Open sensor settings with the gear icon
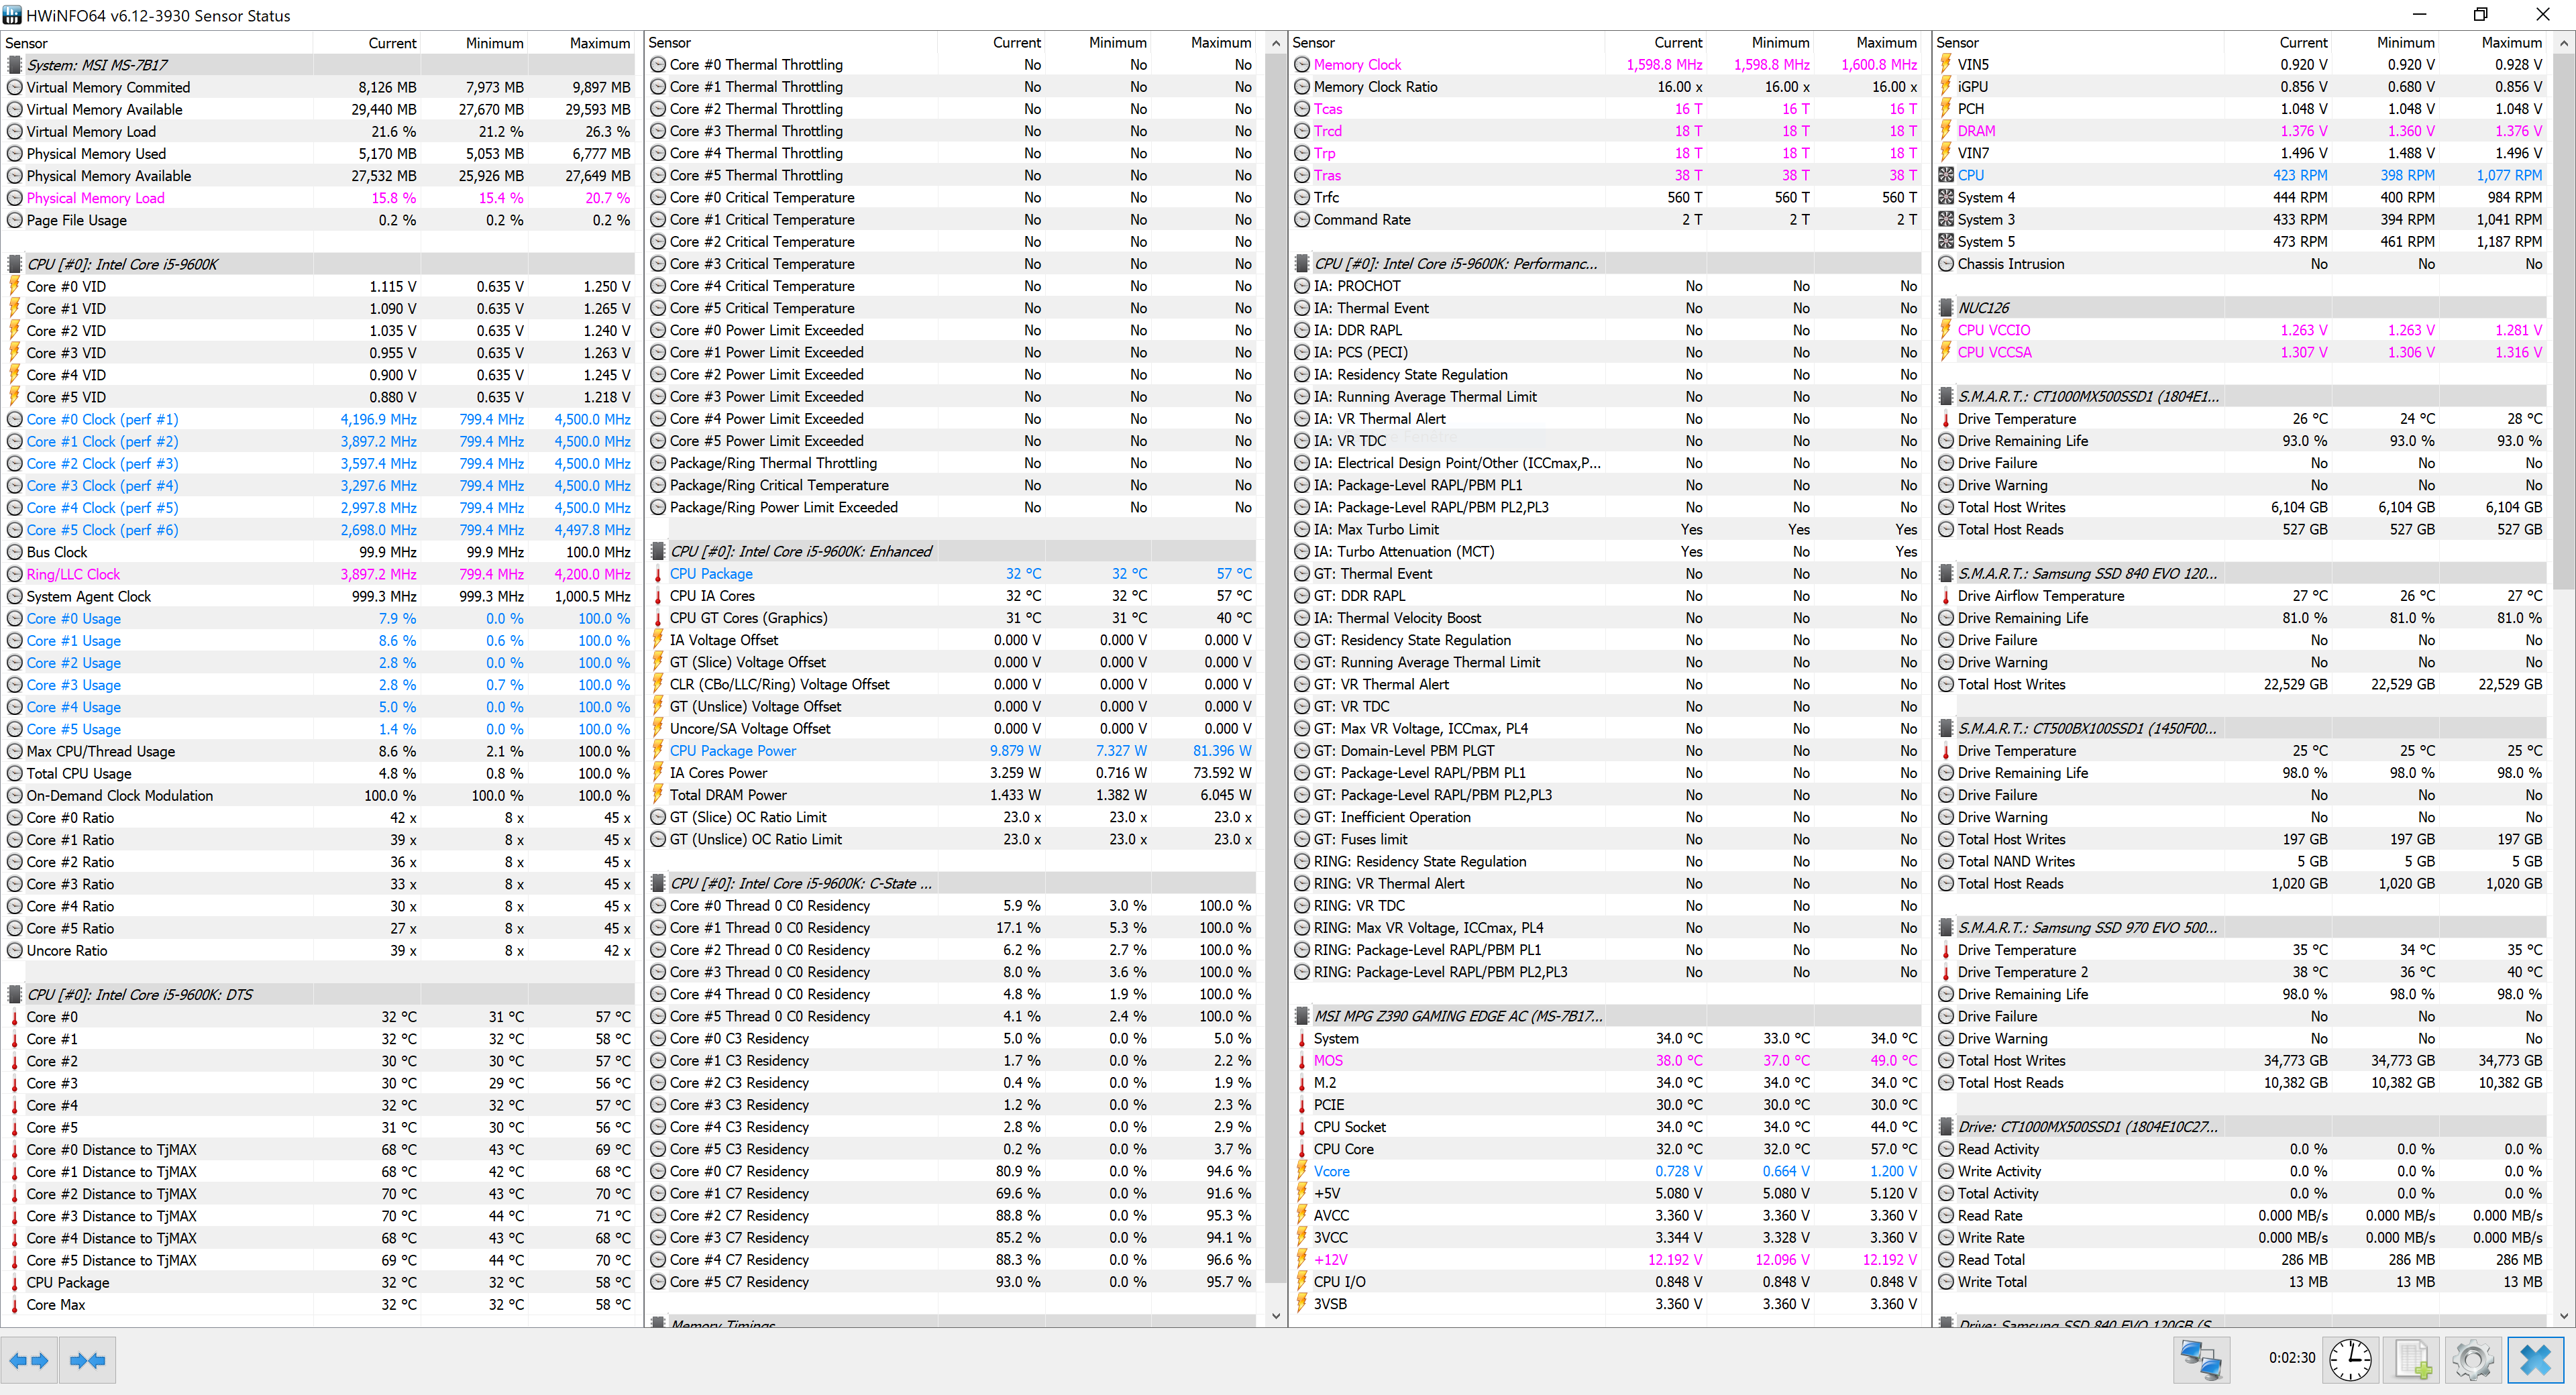This screenshot has height=1395, width=2576. (2472, 1360)
